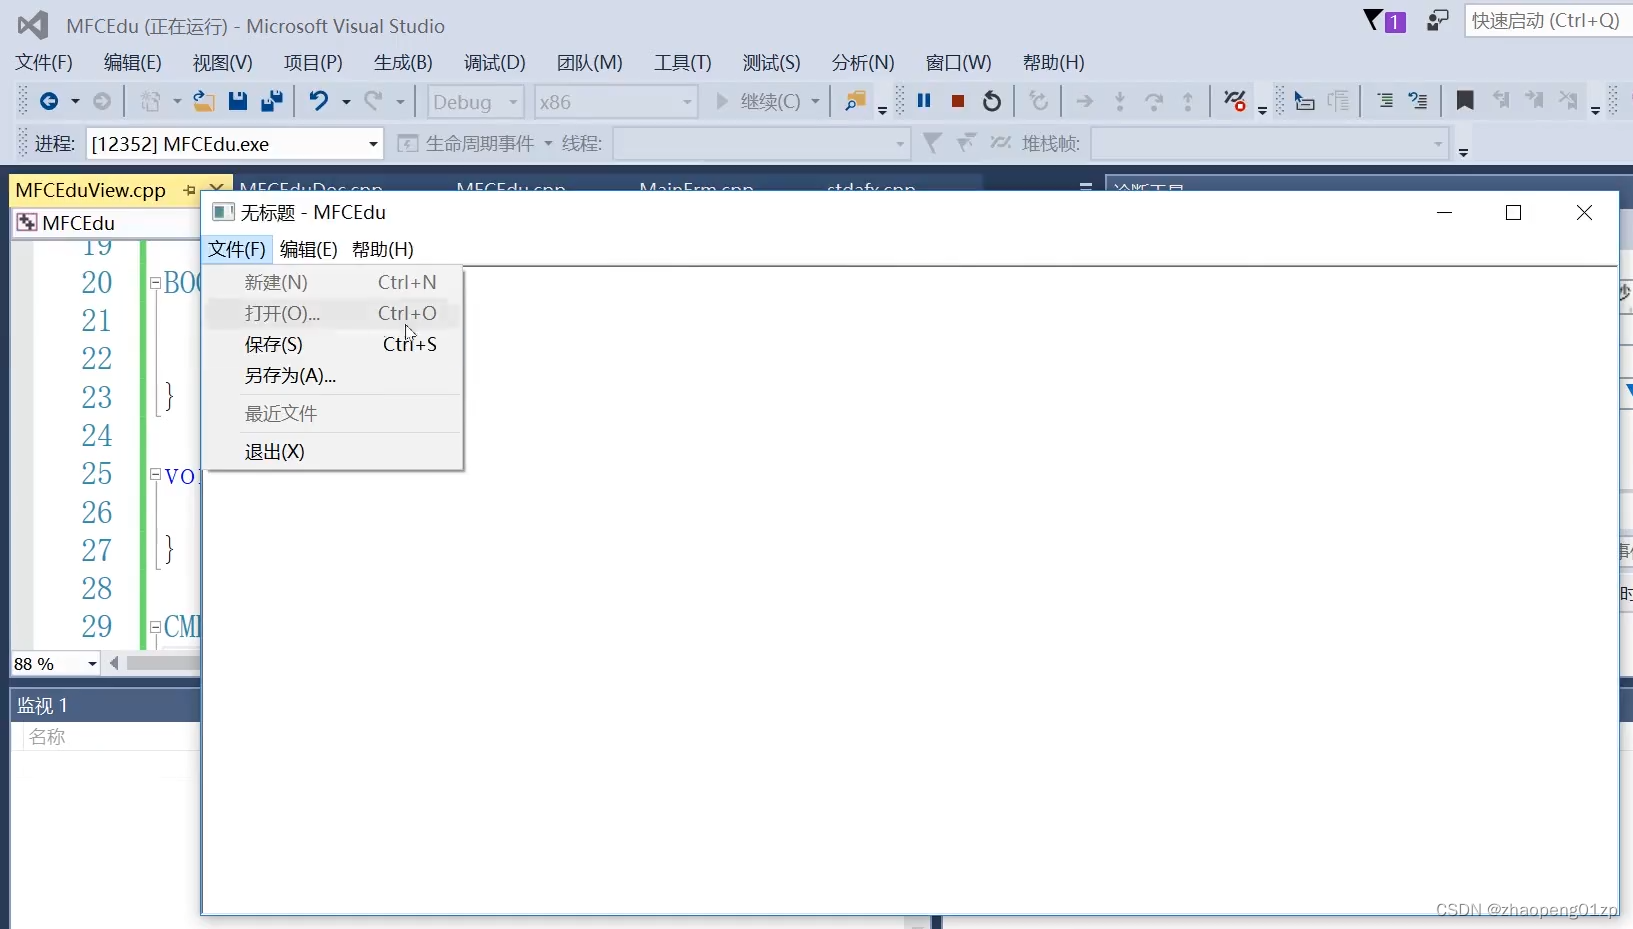Pause debugging with the Break All icon

click(x=924, y=101)
